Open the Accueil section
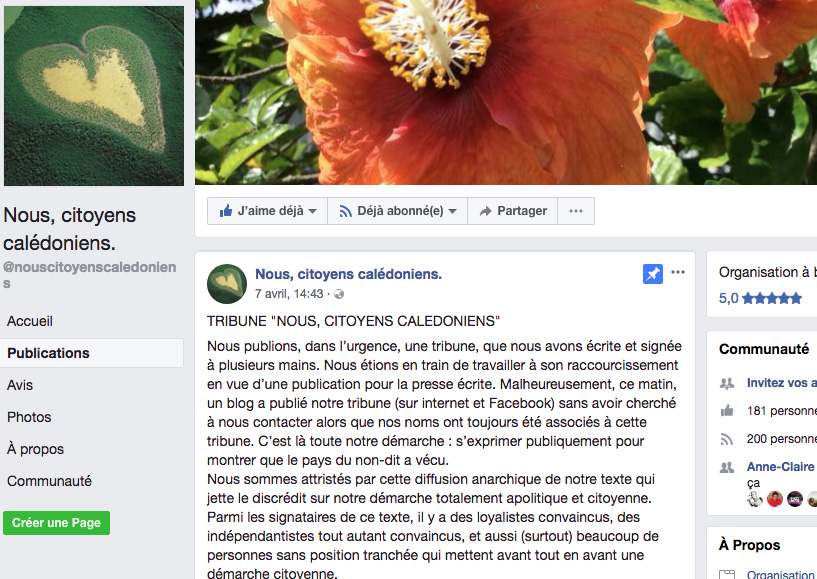Image resolution: width=817 pixels, height=579 pixels. pyautogui.click(x=30, y=321)
